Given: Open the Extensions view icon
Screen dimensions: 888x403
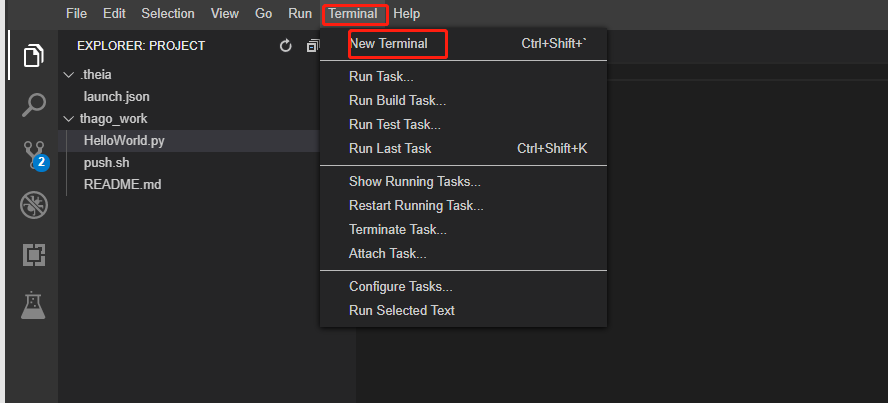Looking at the screenshot, I should [33, 255].
